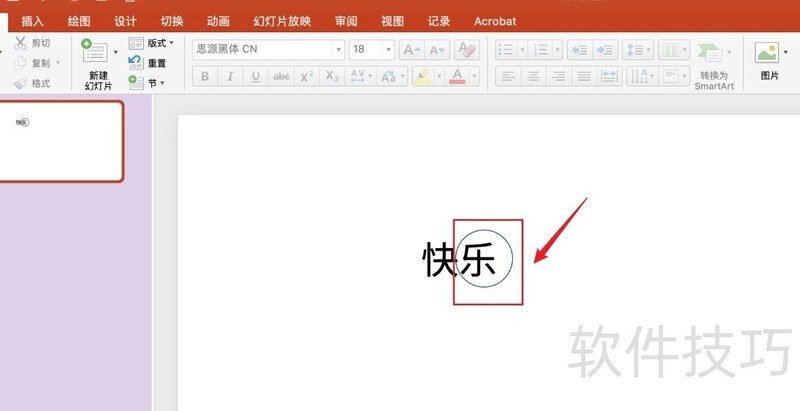The image size is (800, 411).
Task: Open the text direction menu
Action: point(641,76)
